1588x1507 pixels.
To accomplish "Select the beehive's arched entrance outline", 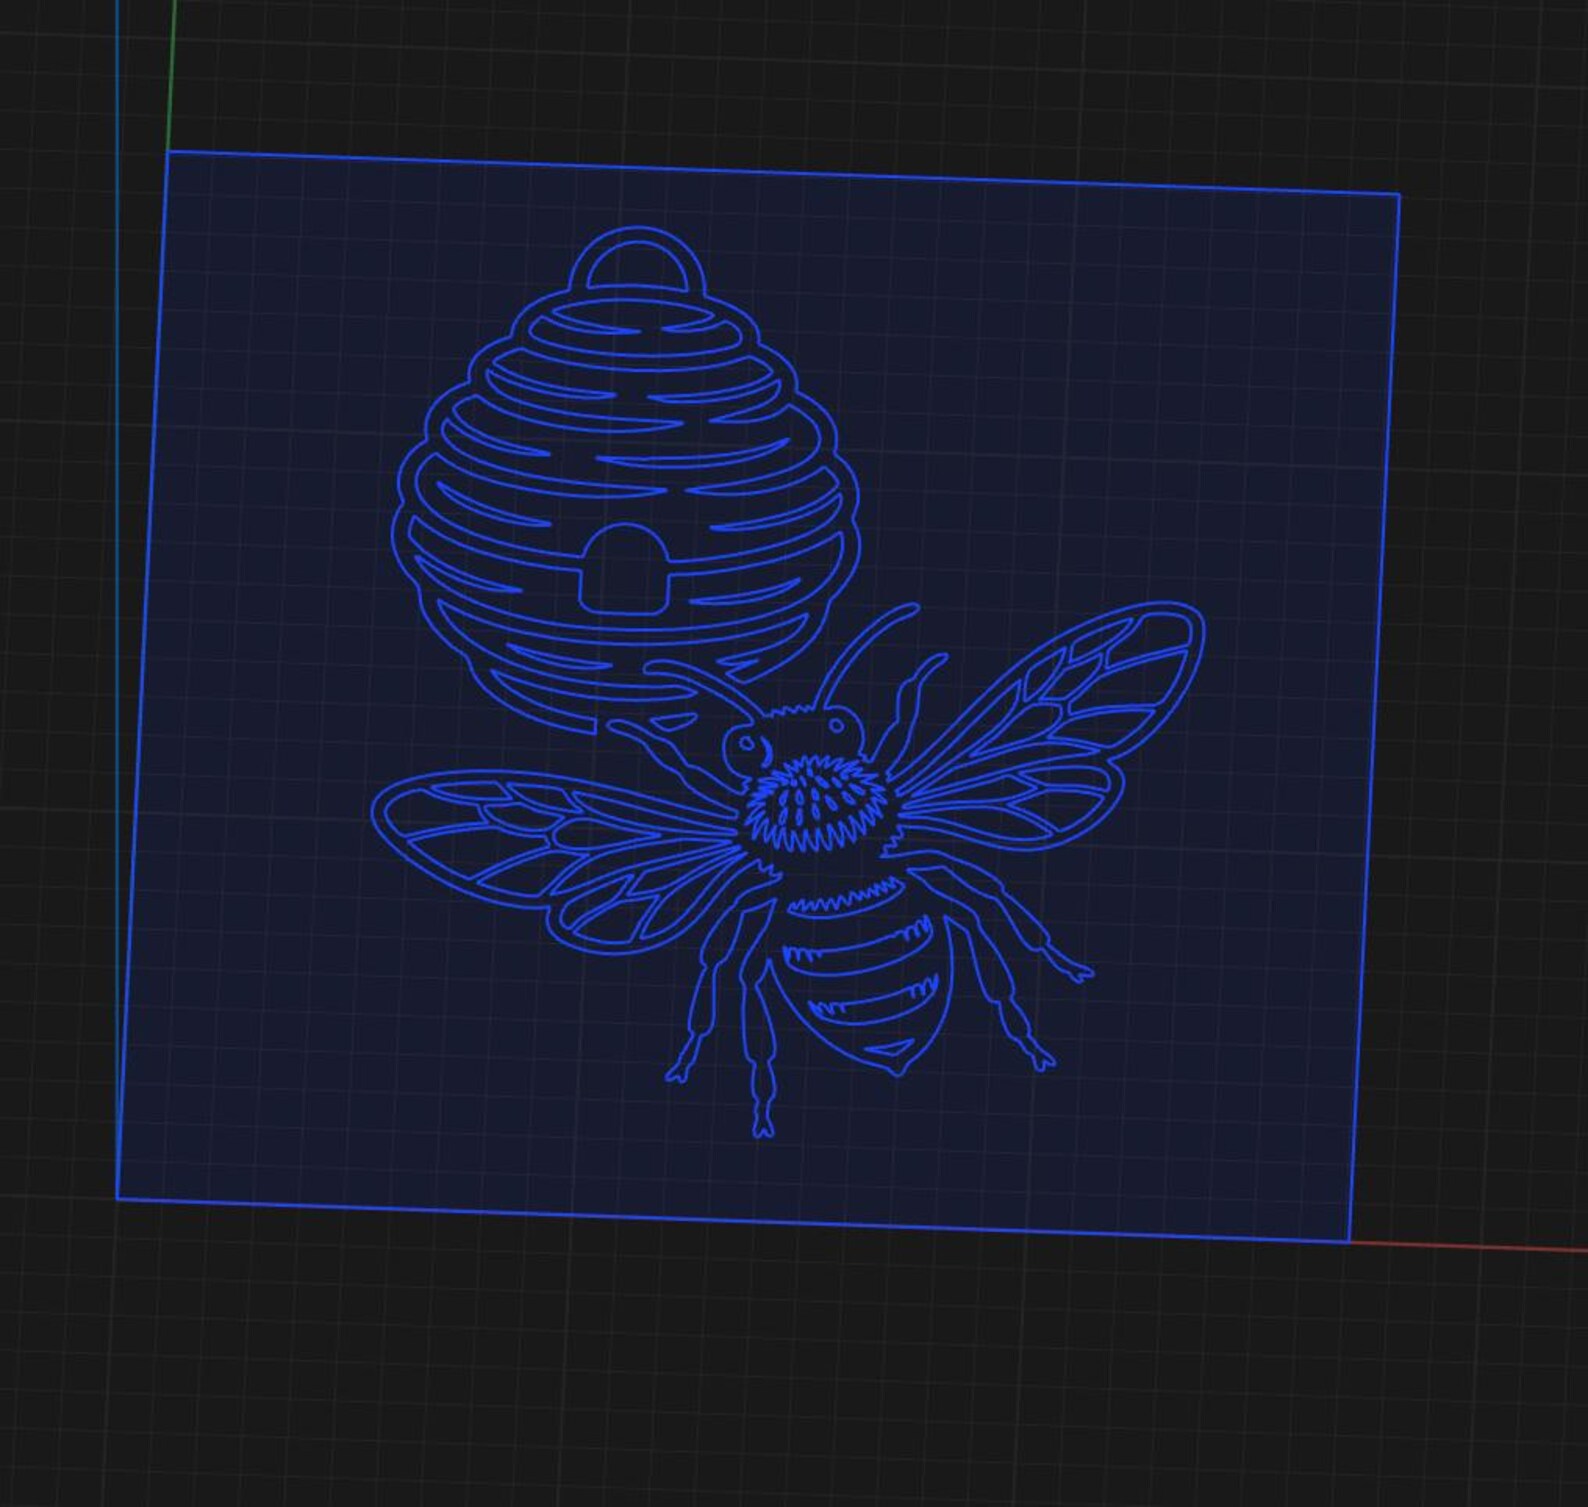I will coord(623,568).
